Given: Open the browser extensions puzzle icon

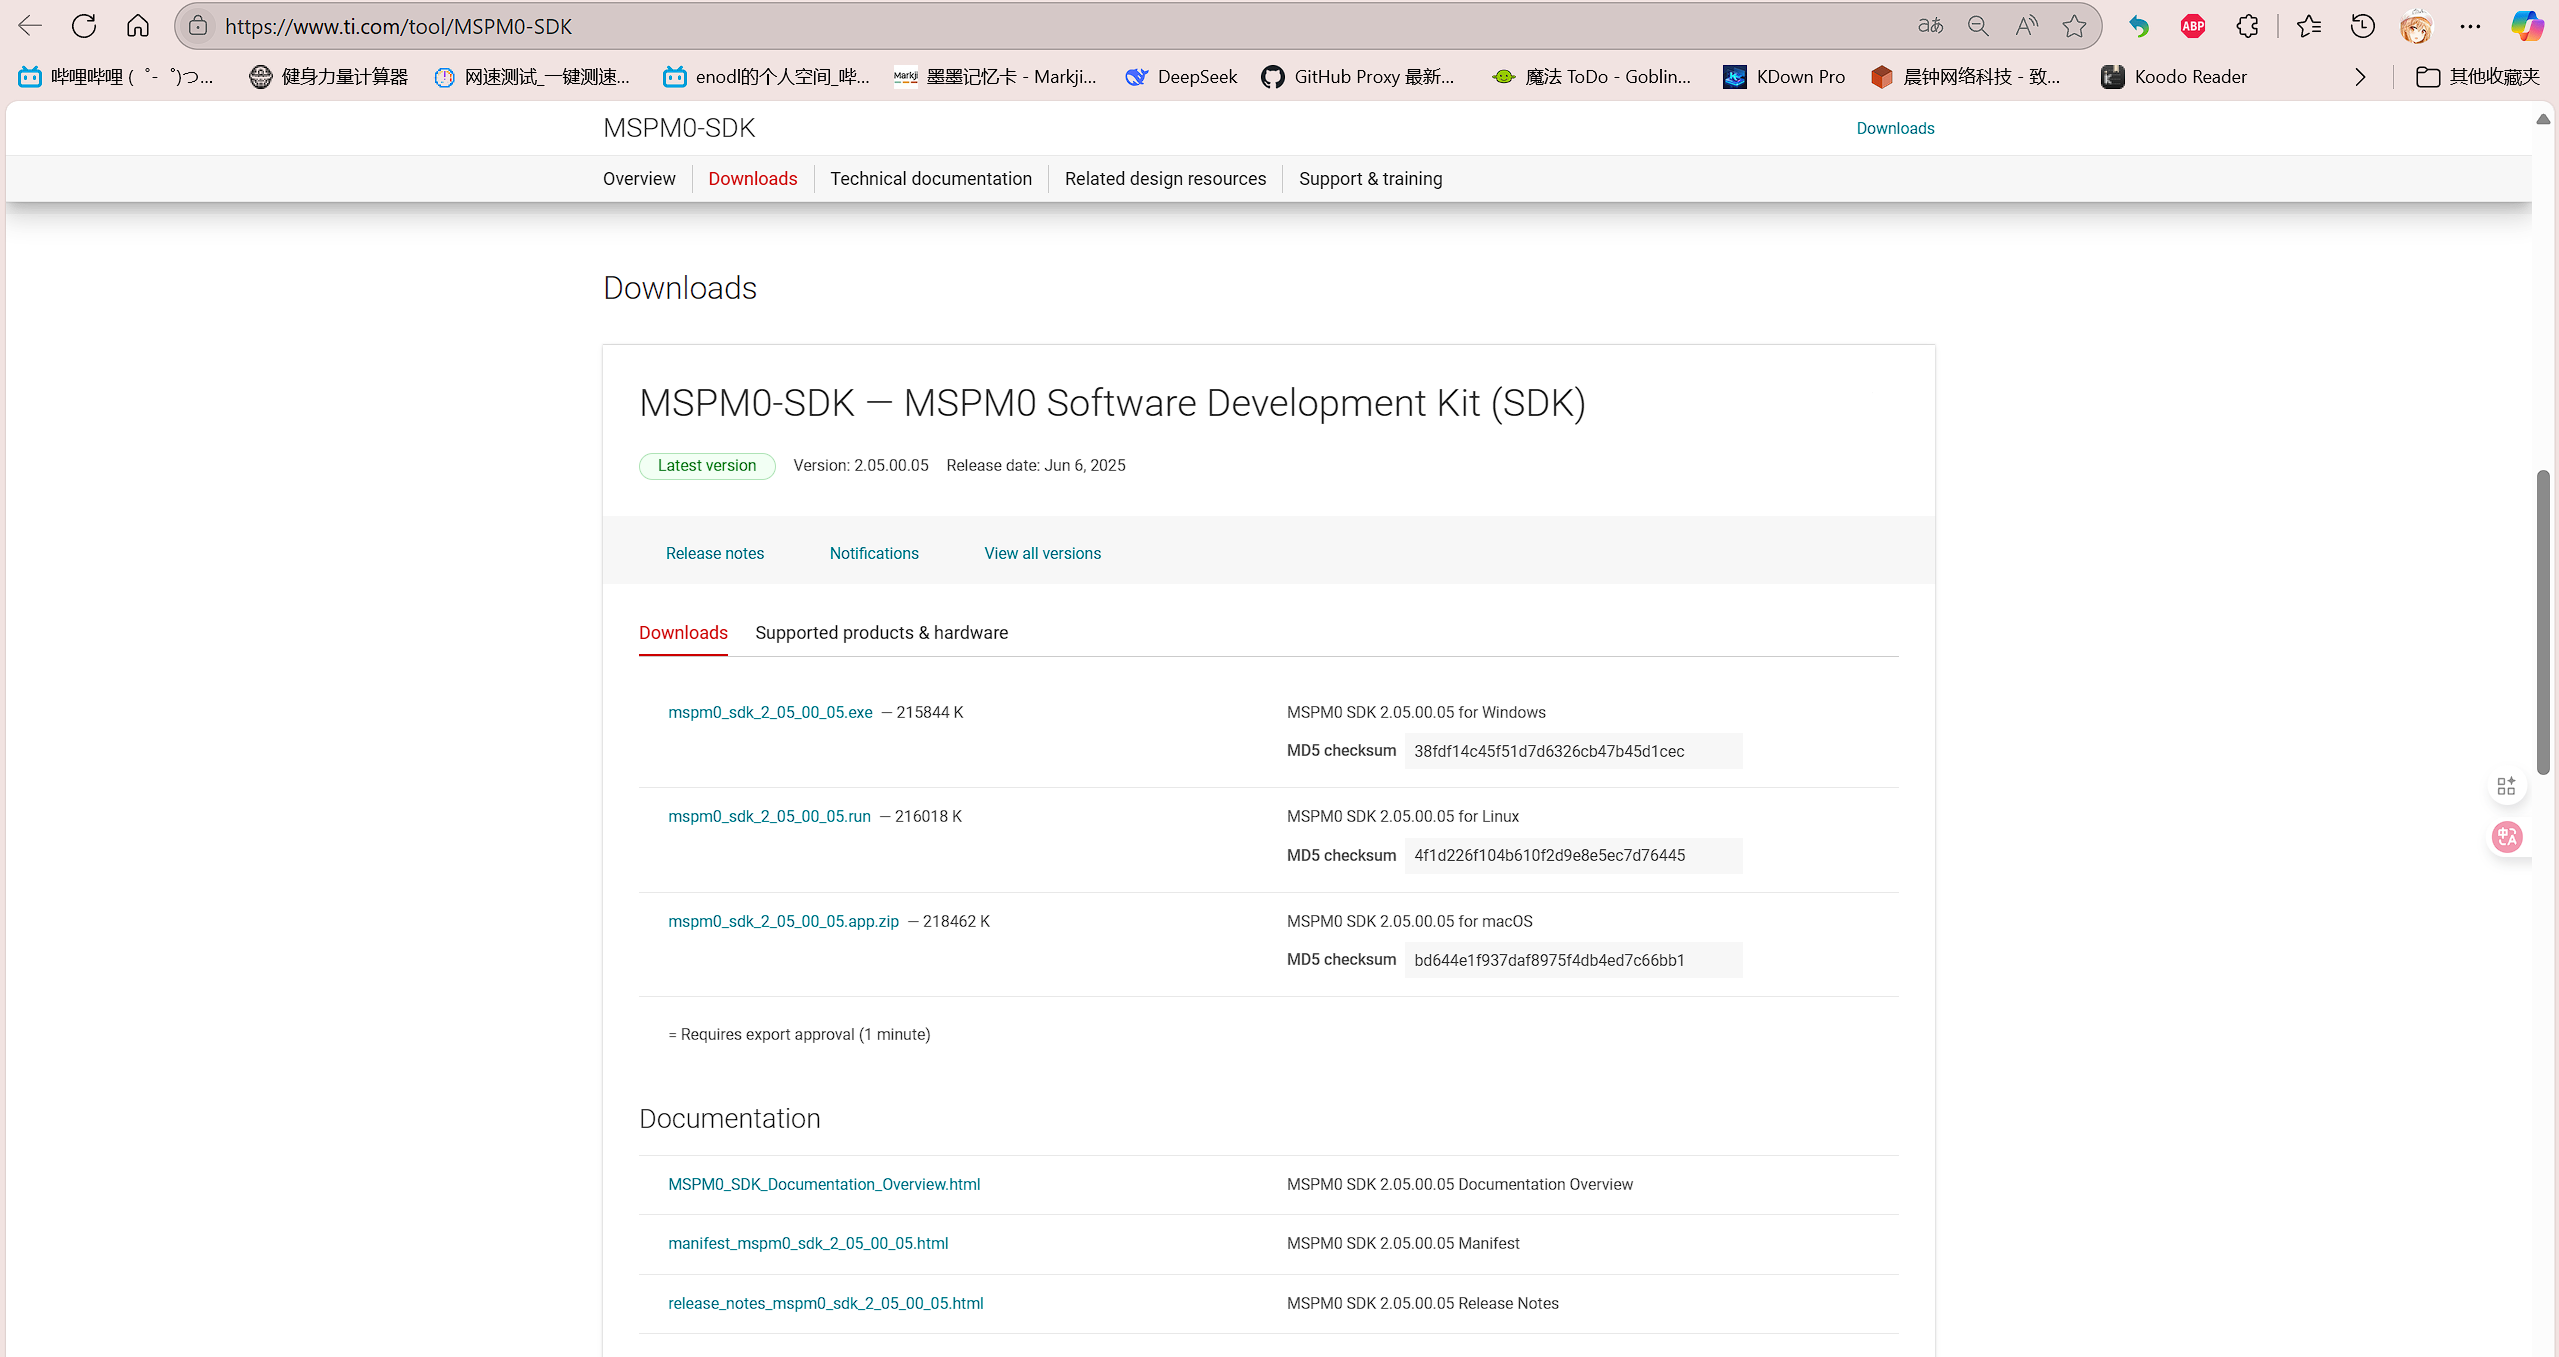Looking at the screenshot, I should click(x=2247, y=26).
